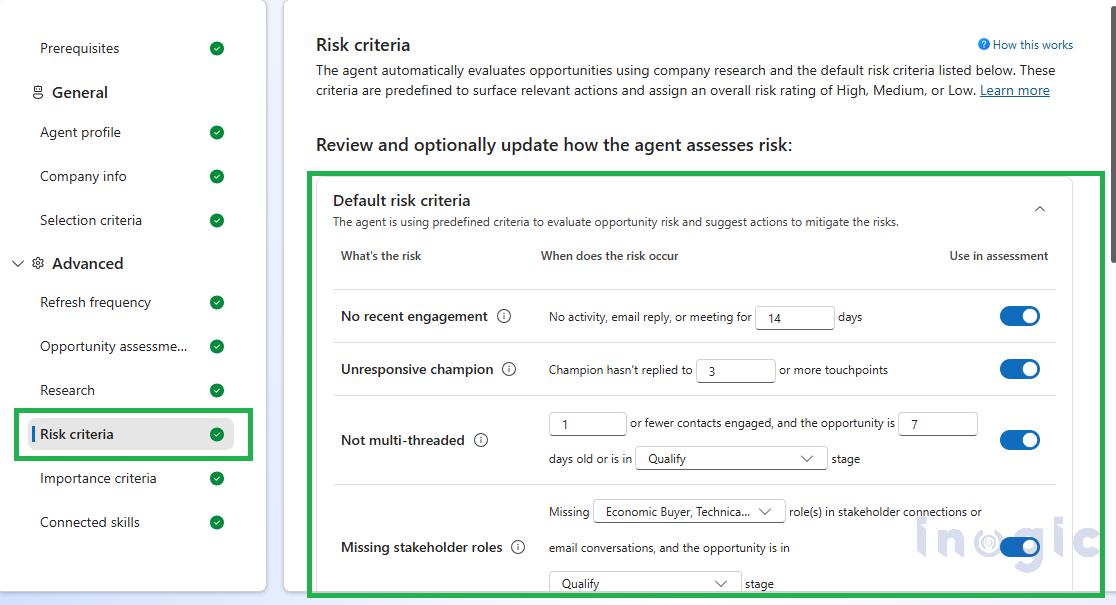Click the Unresponsive champion label
The width and height of the screenshot is (1116, 605).
pyautogui.click(x=417, y=369)
